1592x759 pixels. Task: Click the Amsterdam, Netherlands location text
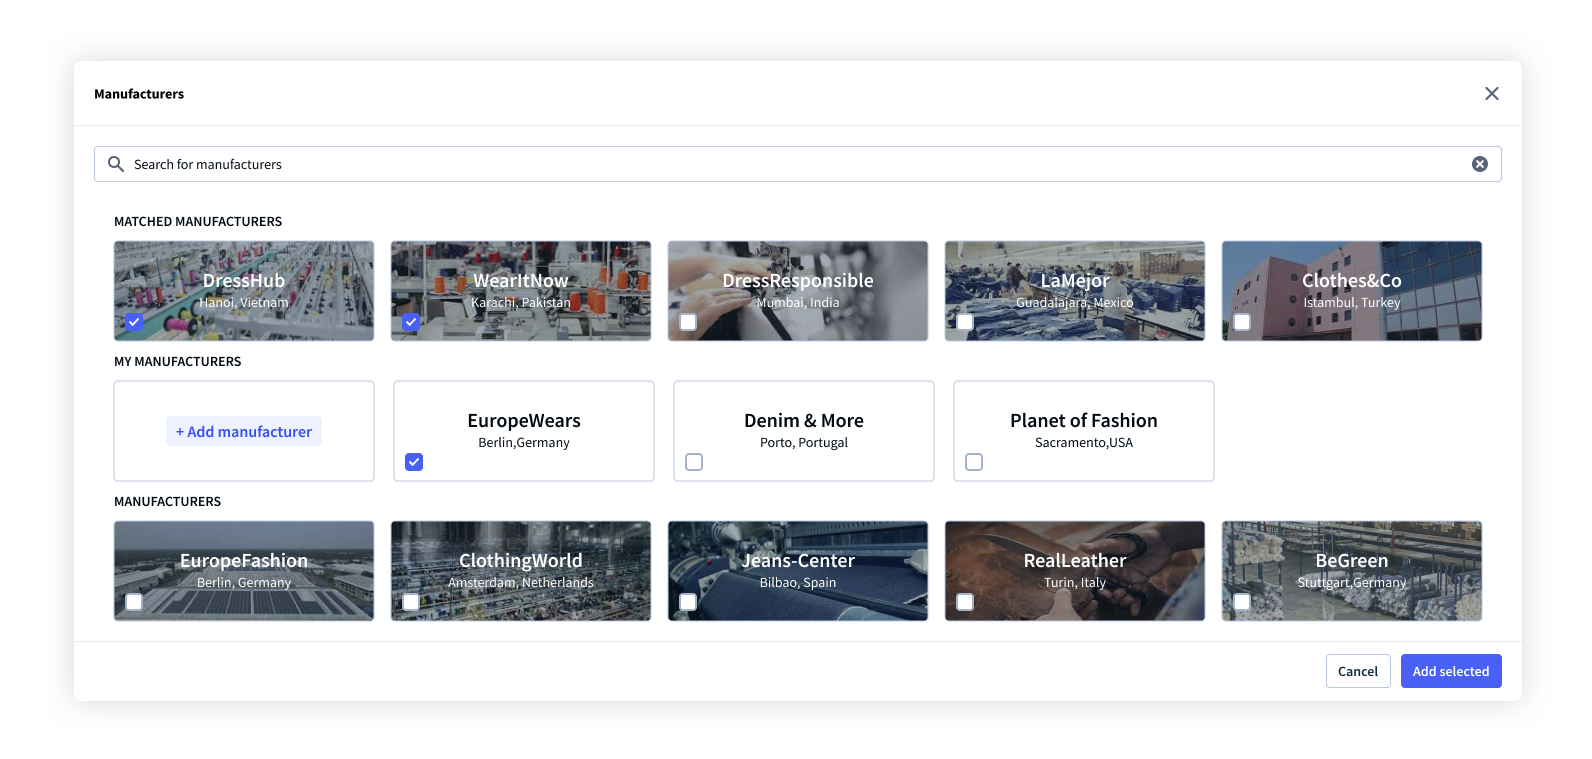tap(521, 583)
